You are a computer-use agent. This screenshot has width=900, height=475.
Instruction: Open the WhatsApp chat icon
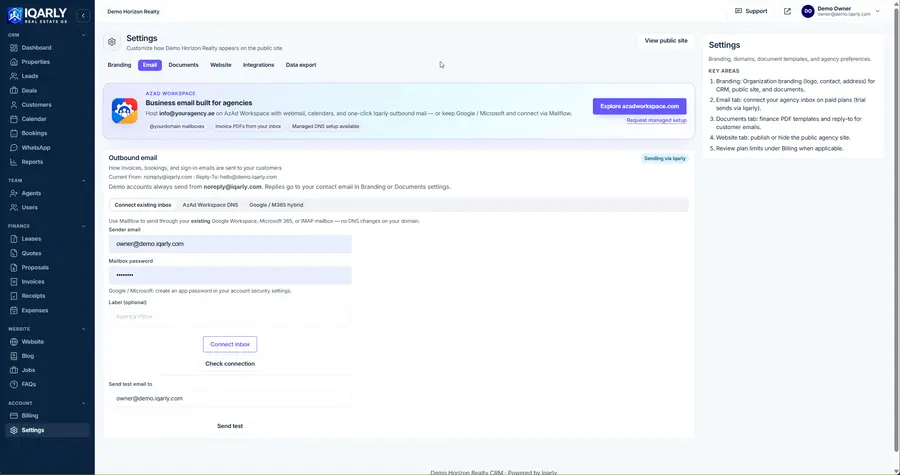(14, 147)
